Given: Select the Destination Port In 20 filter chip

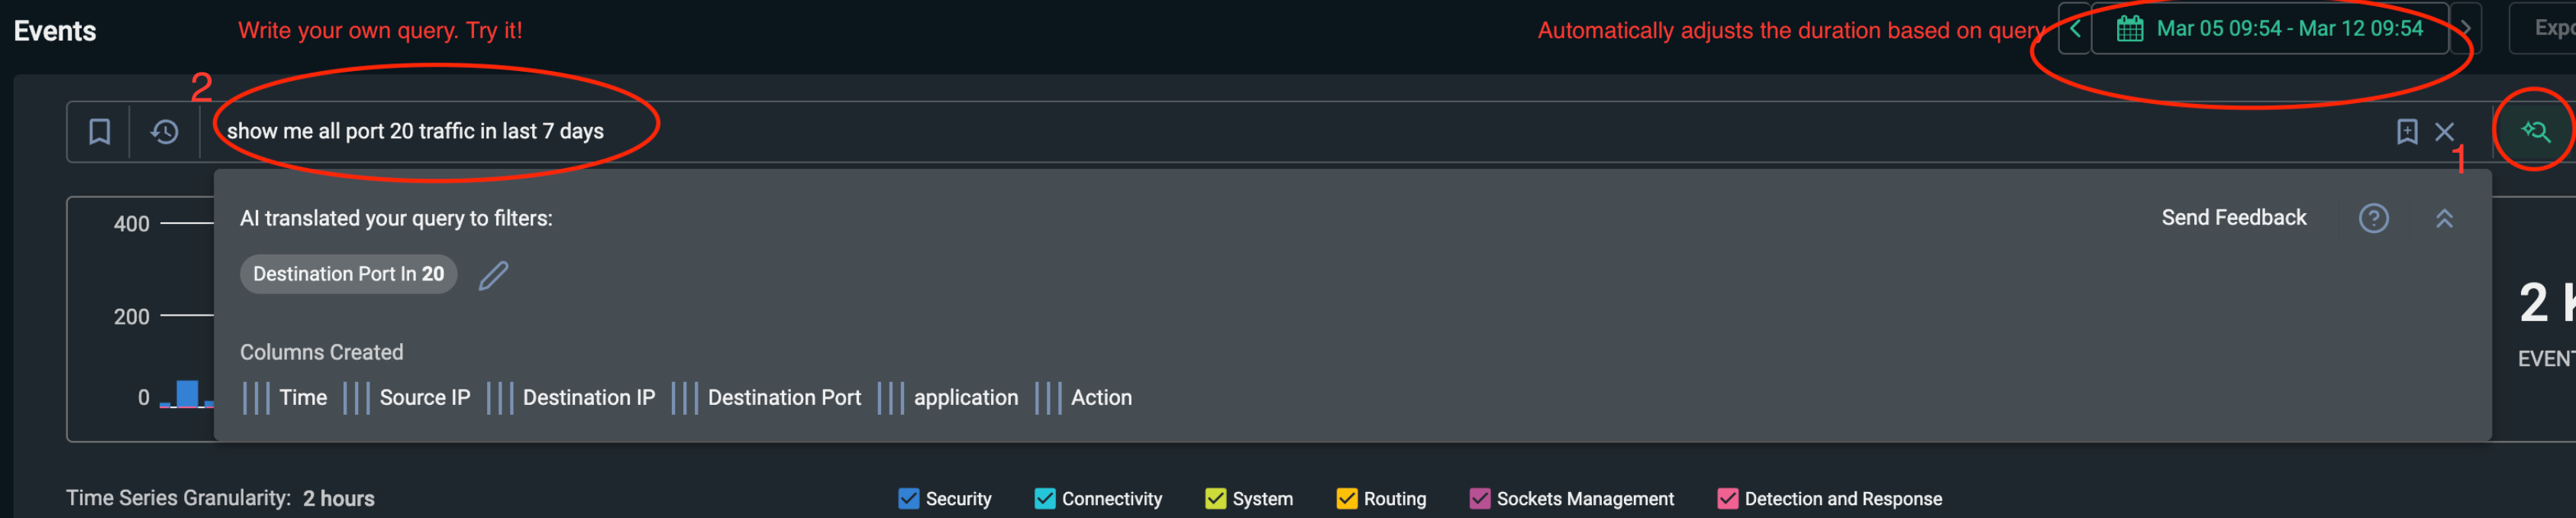Looking at the screenshot, I should [x=348, y=274].
